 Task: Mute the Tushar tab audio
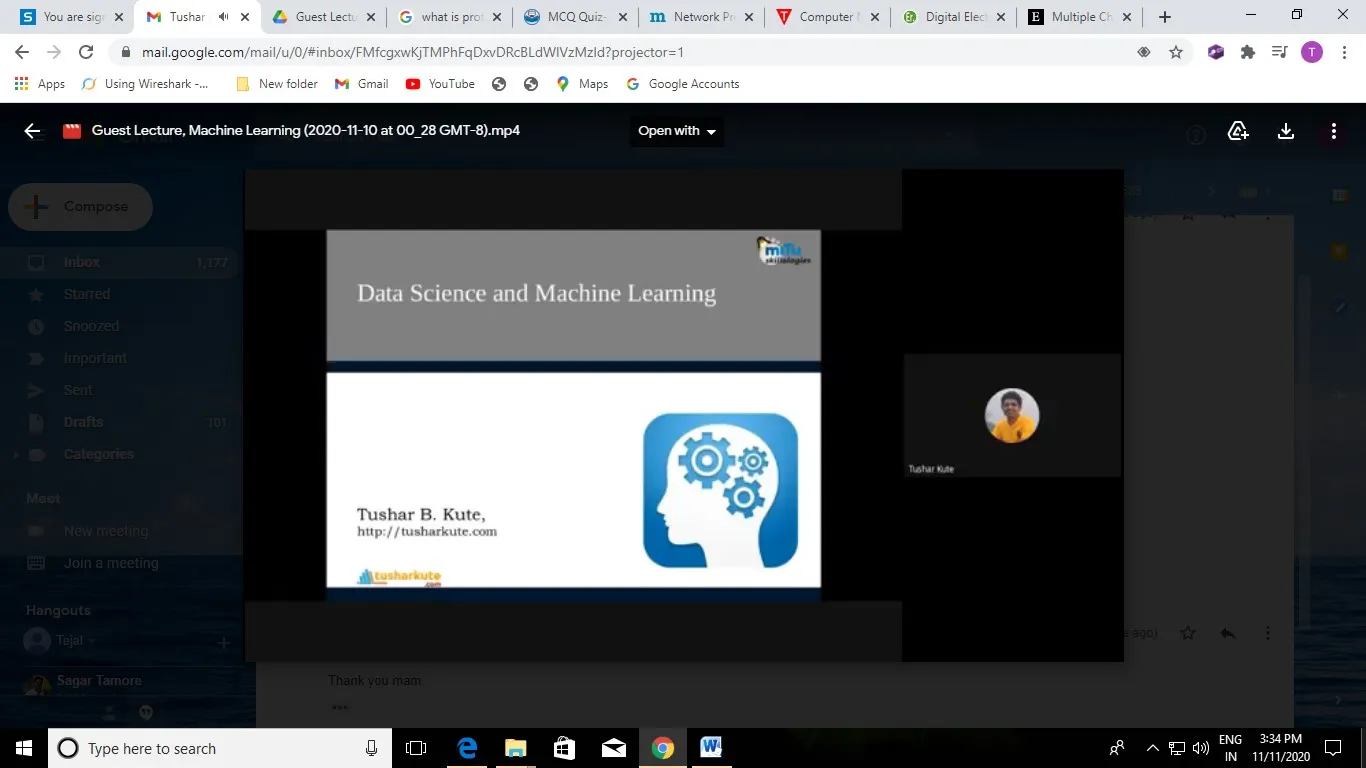point(222,17)
